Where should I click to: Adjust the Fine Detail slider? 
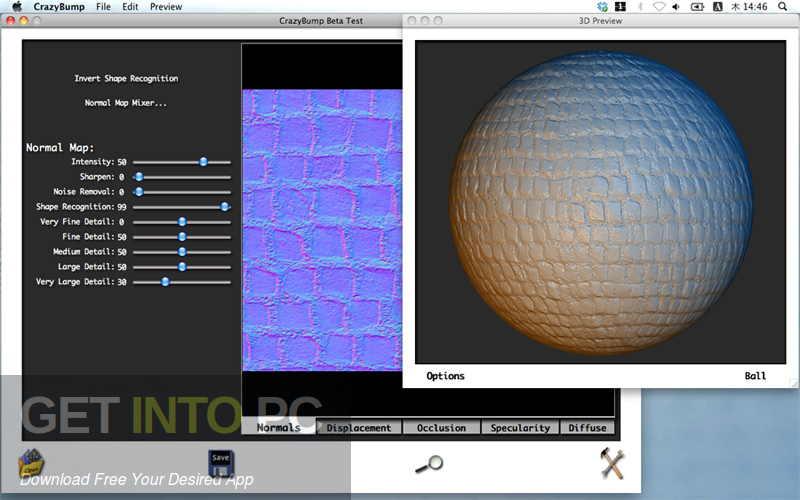(182, 237)
